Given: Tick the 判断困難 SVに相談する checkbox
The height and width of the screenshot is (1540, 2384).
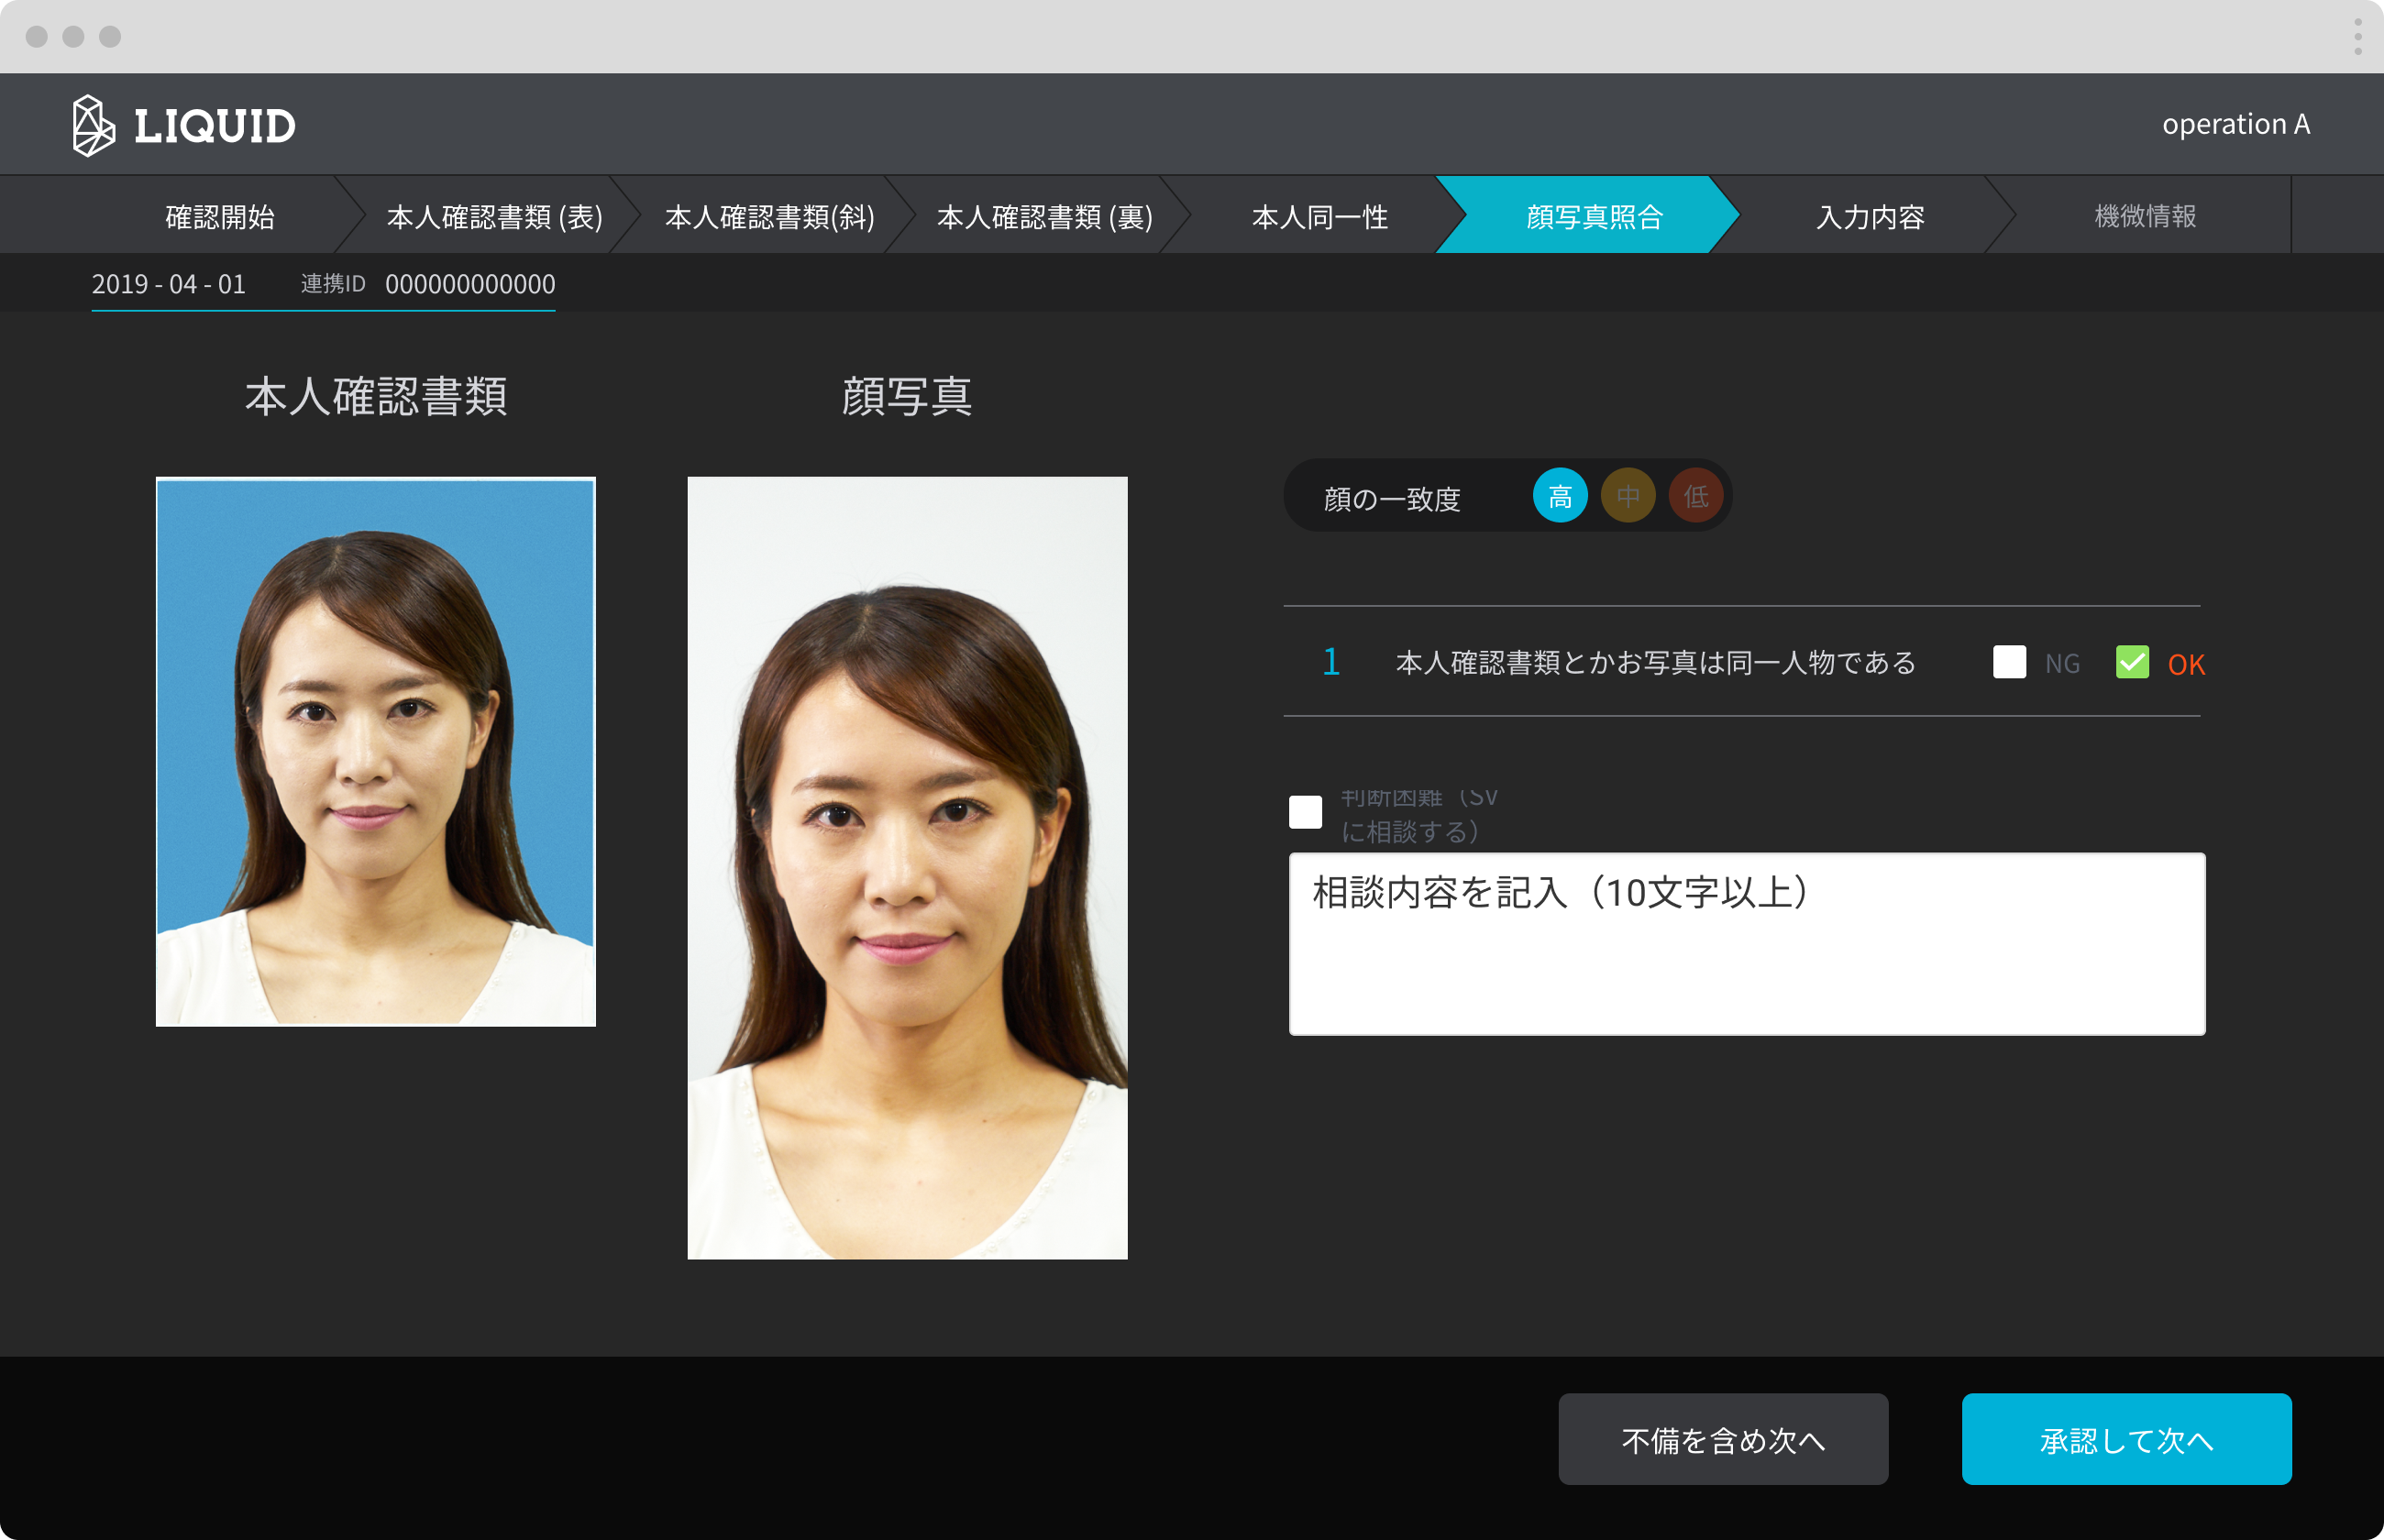Looking at the screenshot, I should tap(1305, 812).
